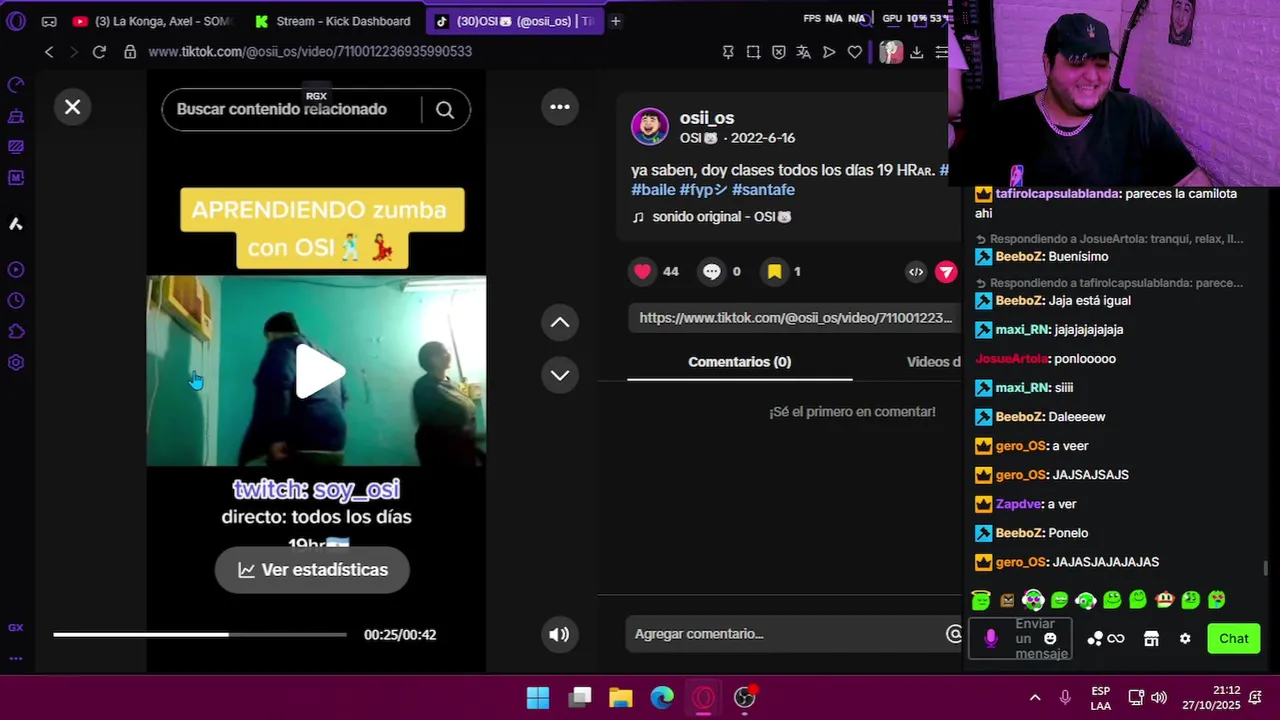Switch to Stream - Kick Dashboard tab
Viewport: 1280px width, 720px height.
[332, 21]
